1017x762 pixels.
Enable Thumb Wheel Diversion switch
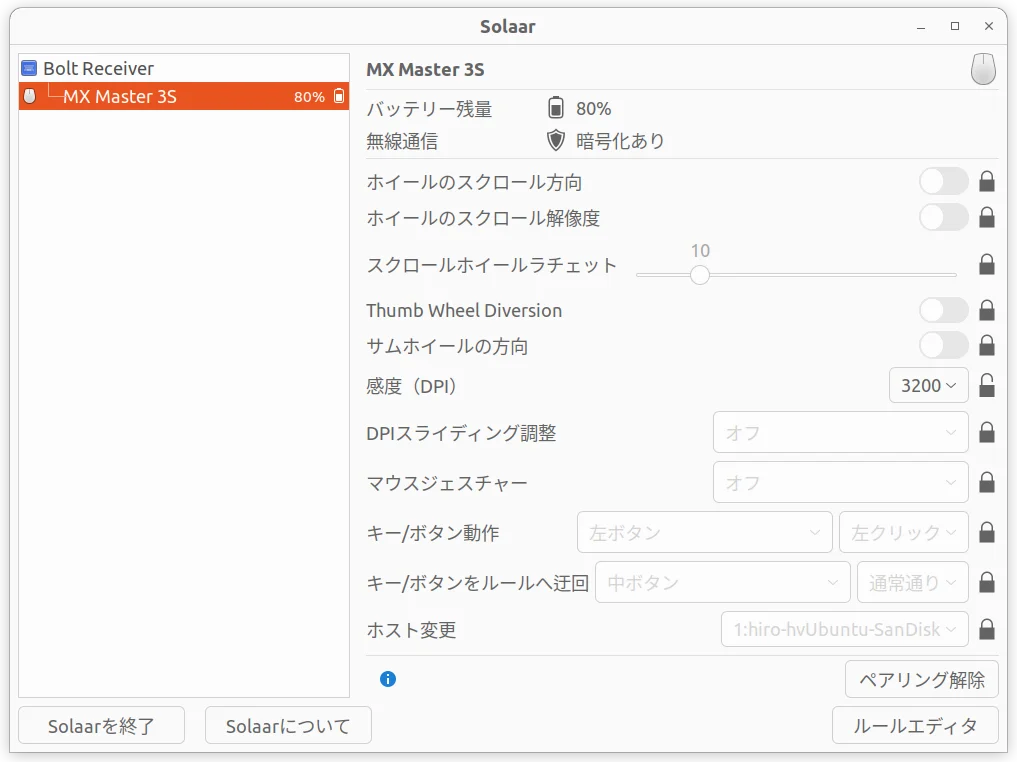click(944, 311)
